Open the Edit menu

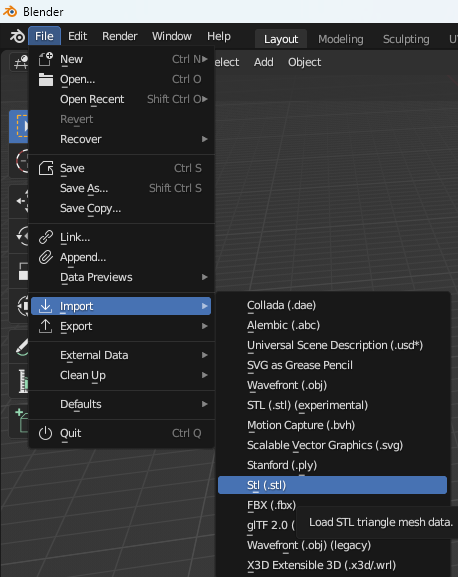point(78,36)
